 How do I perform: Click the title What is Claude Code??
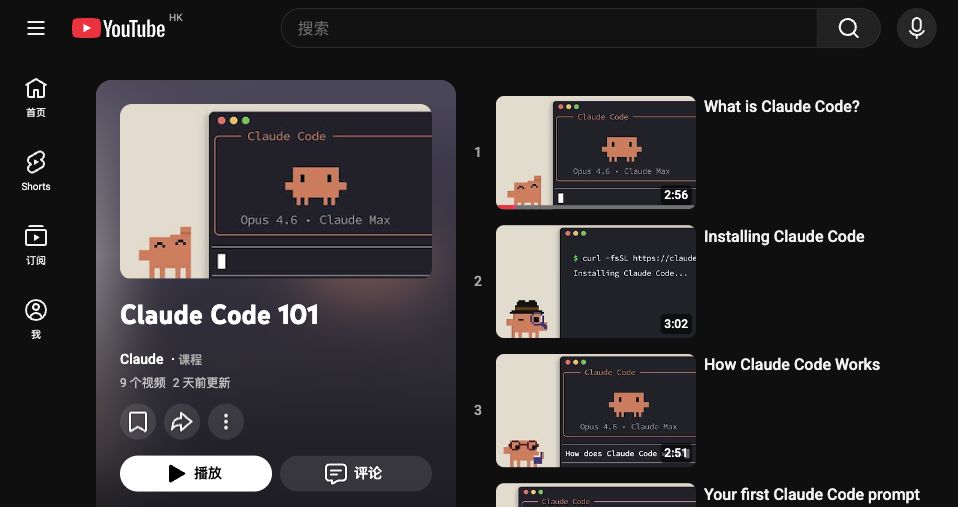[x=781, y=106]
